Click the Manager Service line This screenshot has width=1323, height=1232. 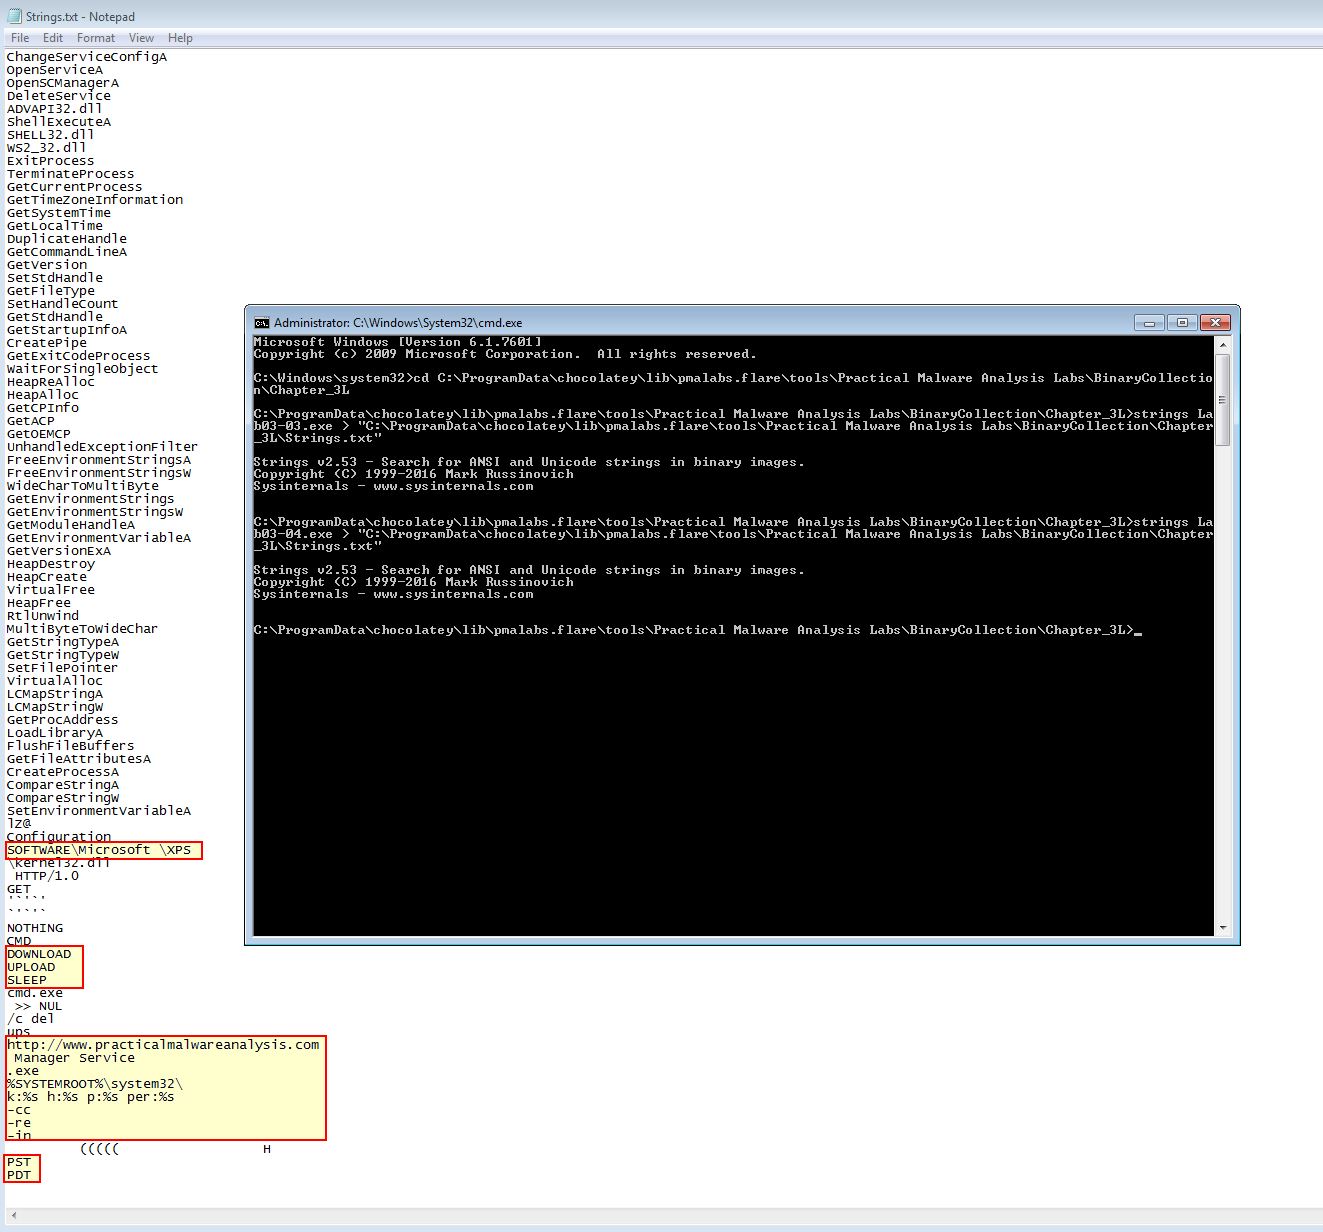tap(75, 1058)
